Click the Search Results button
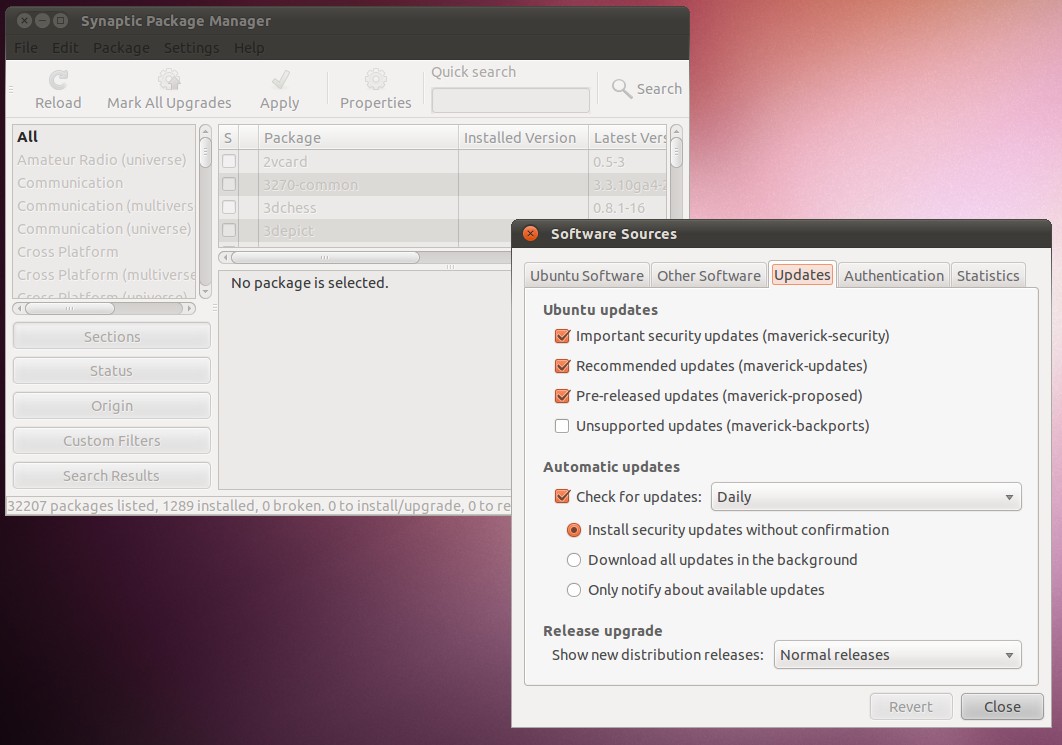Viewport: 1062px width, 745px height. (x=112, y=475)
